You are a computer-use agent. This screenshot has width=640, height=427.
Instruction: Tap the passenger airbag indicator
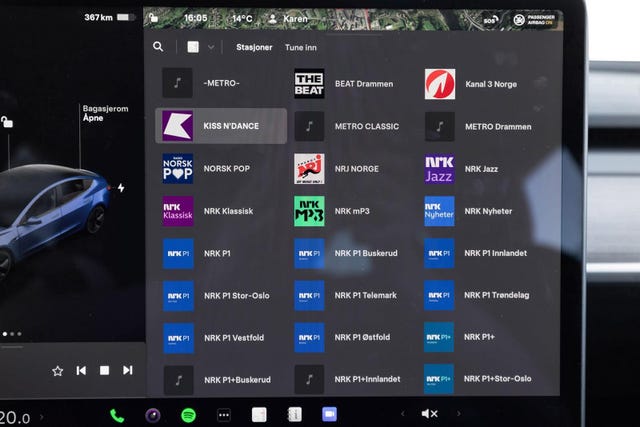[x=535, y=20]
